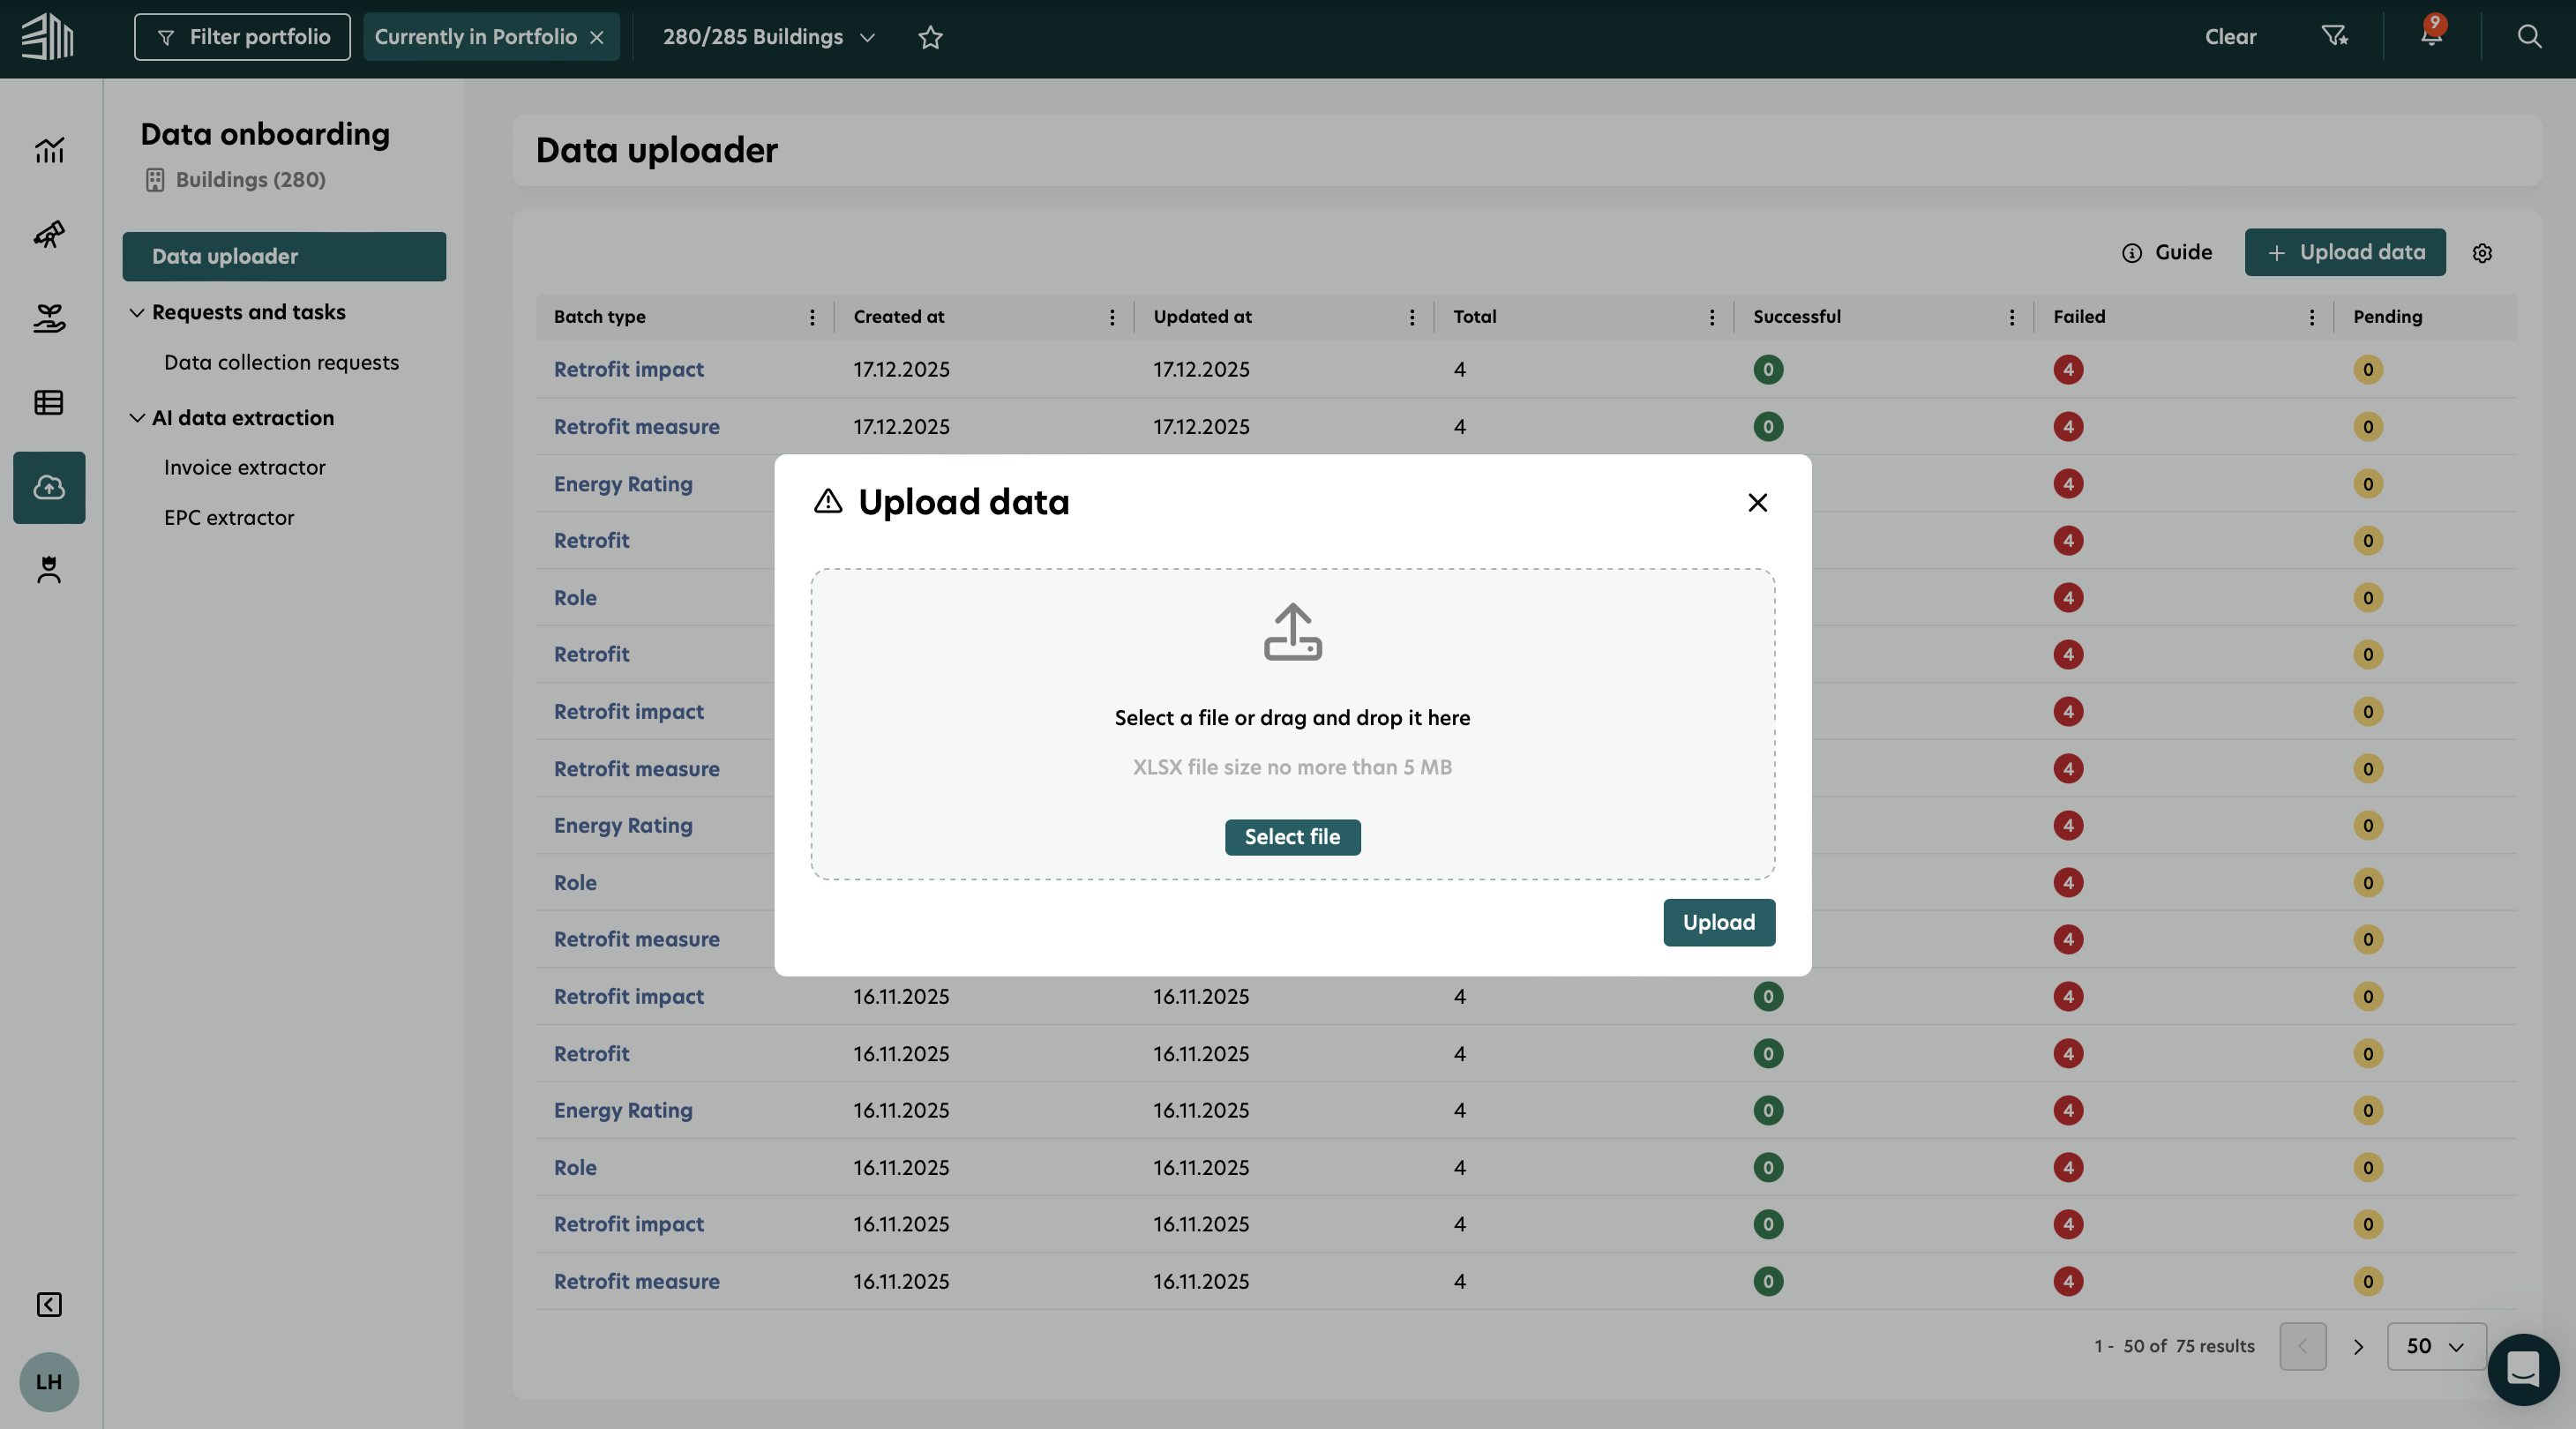The width and height of the screenshot is (2576, 1429).
Task: Open EPC extractor
Action: click(229, 517)
